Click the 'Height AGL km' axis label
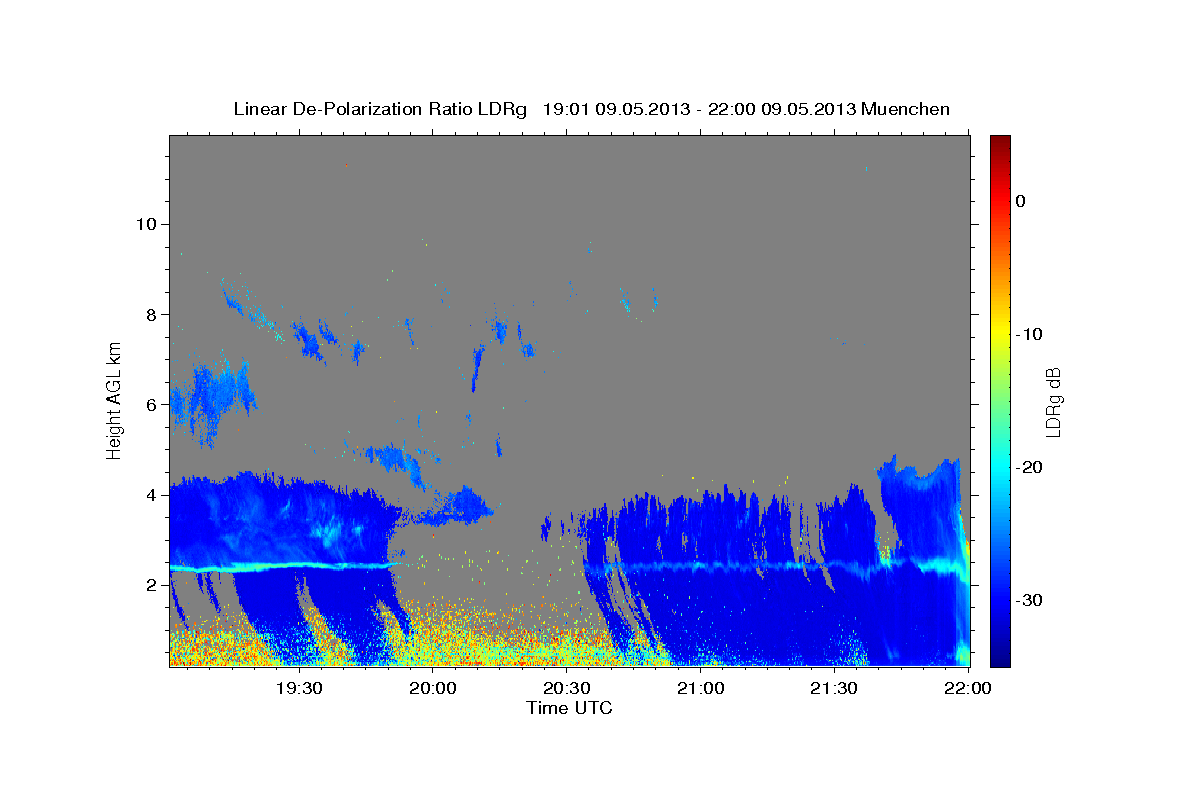Image resolution: width=1200 pixels, height=800 pixels. point(114,400)
